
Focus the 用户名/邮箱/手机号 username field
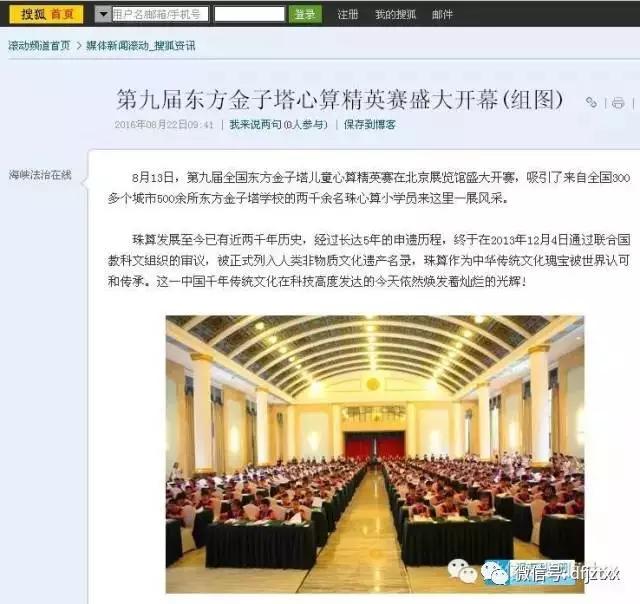(160, 14)
